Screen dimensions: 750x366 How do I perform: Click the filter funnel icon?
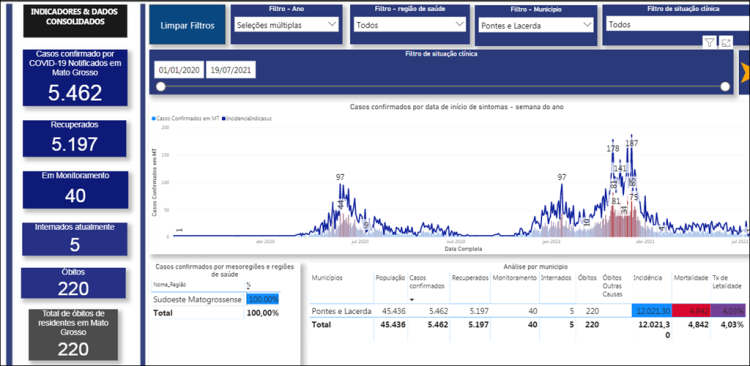click(x=709, y=43)
